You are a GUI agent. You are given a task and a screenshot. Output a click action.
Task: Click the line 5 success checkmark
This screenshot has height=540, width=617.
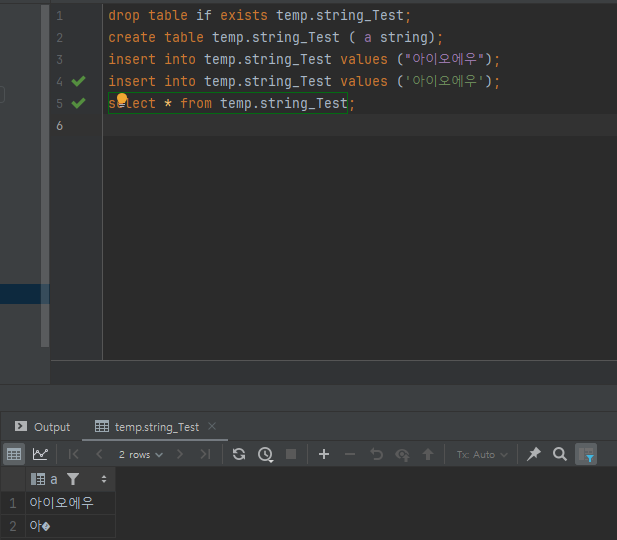coord(79,103)
